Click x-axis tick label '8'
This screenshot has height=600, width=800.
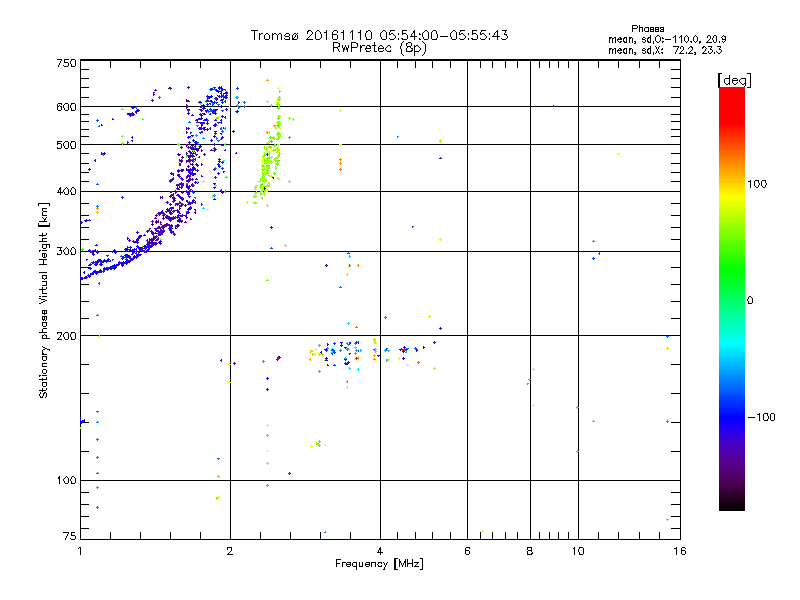click(x=530, y=551)
